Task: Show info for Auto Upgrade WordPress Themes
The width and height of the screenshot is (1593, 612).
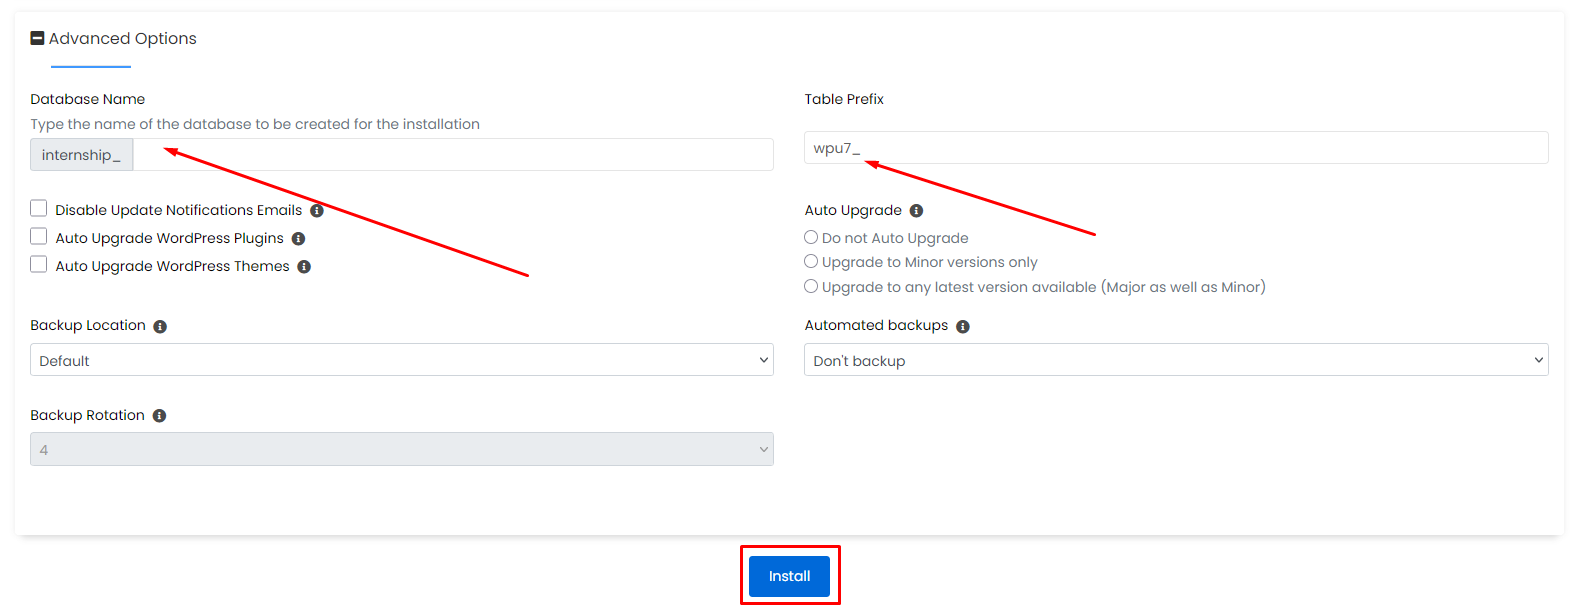Action: click(x=304, y=267)
